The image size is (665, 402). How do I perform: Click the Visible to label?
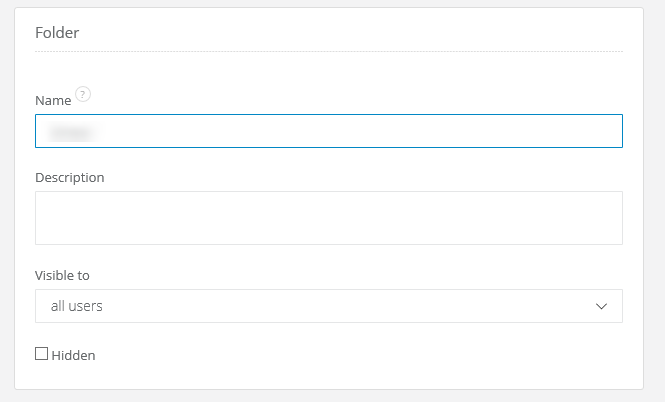(x=63, y=275)
